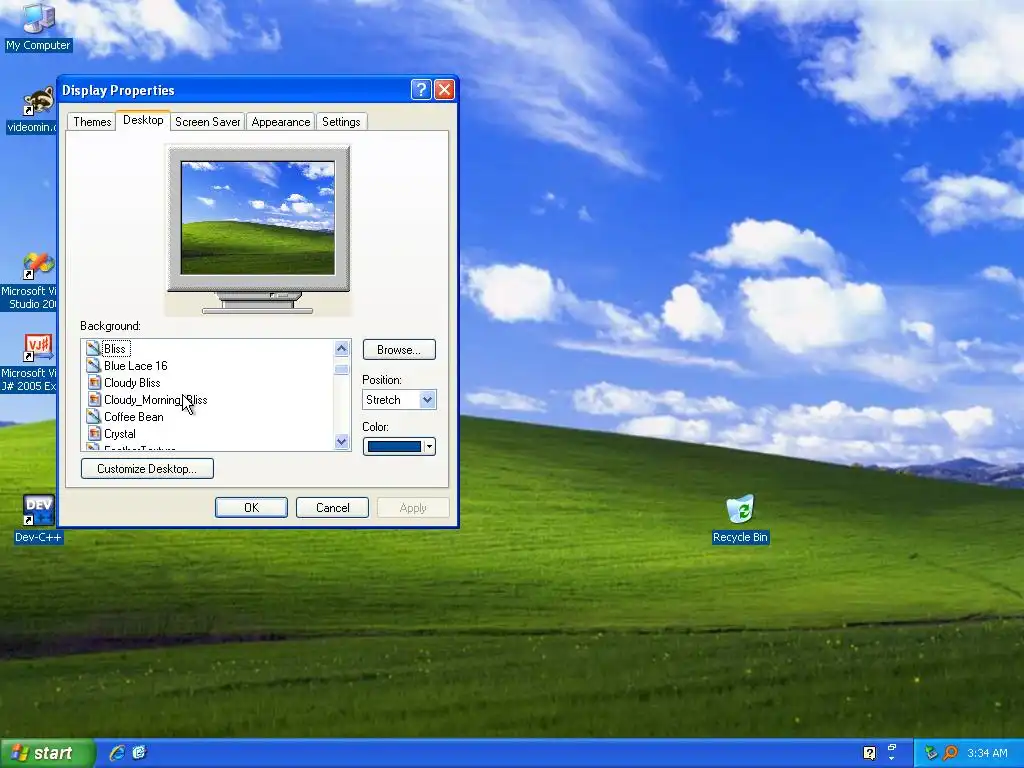The image size is (1024, 768).
Task: Select Bliss in the background list
Action: point(115,349)
